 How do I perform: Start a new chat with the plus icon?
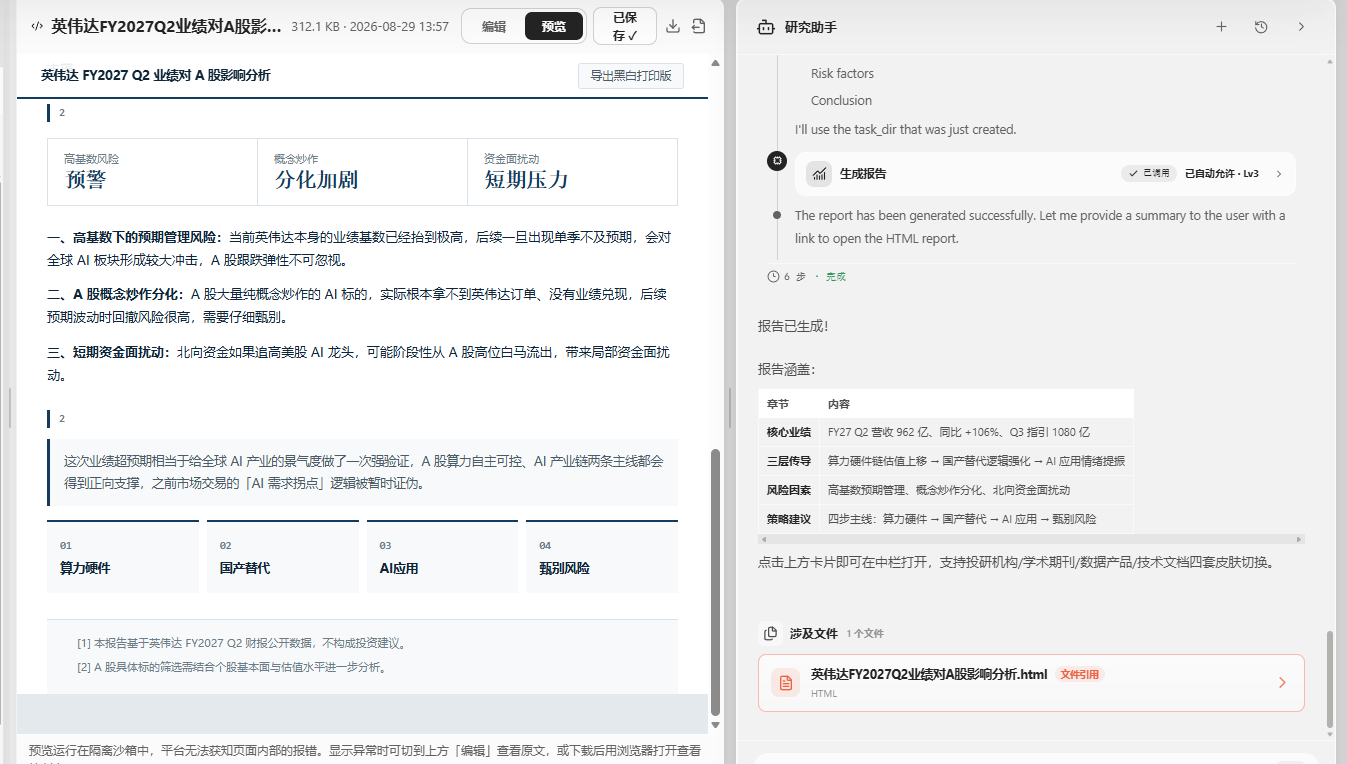pyautogui.click(x=1221, y=27)
